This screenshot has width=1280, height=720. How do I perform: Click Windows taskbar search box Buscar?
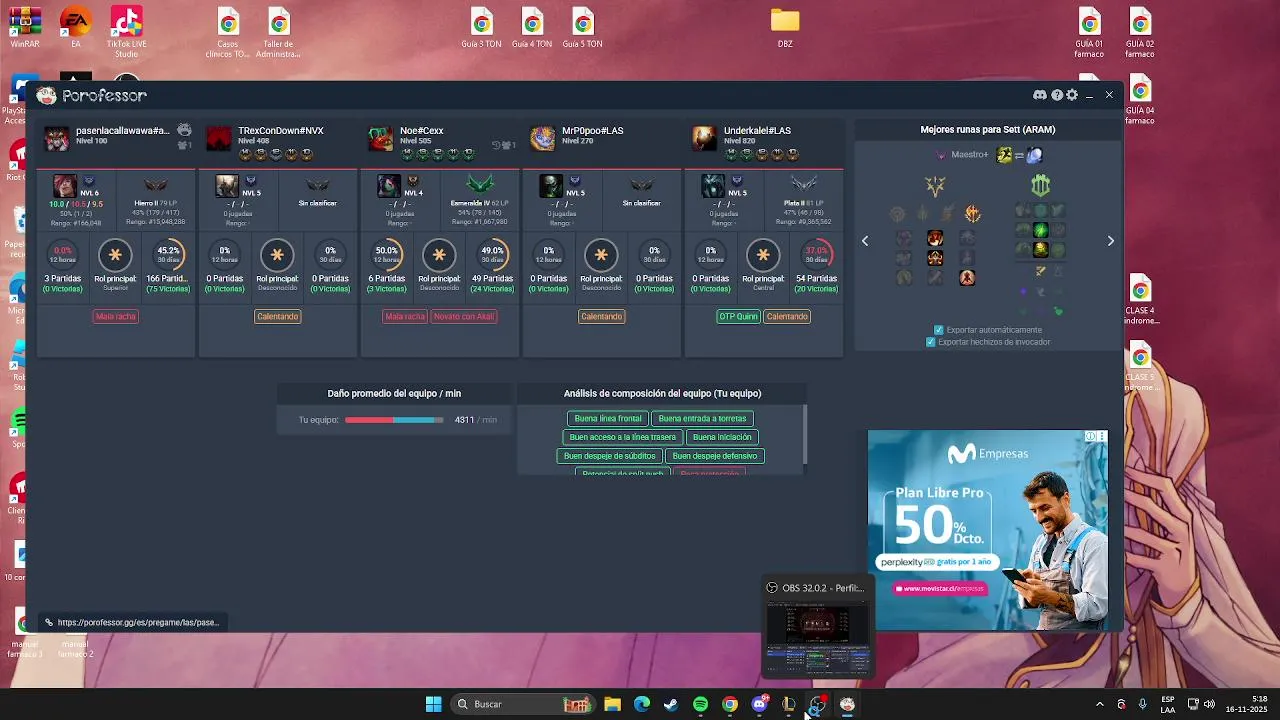[522, 704]
